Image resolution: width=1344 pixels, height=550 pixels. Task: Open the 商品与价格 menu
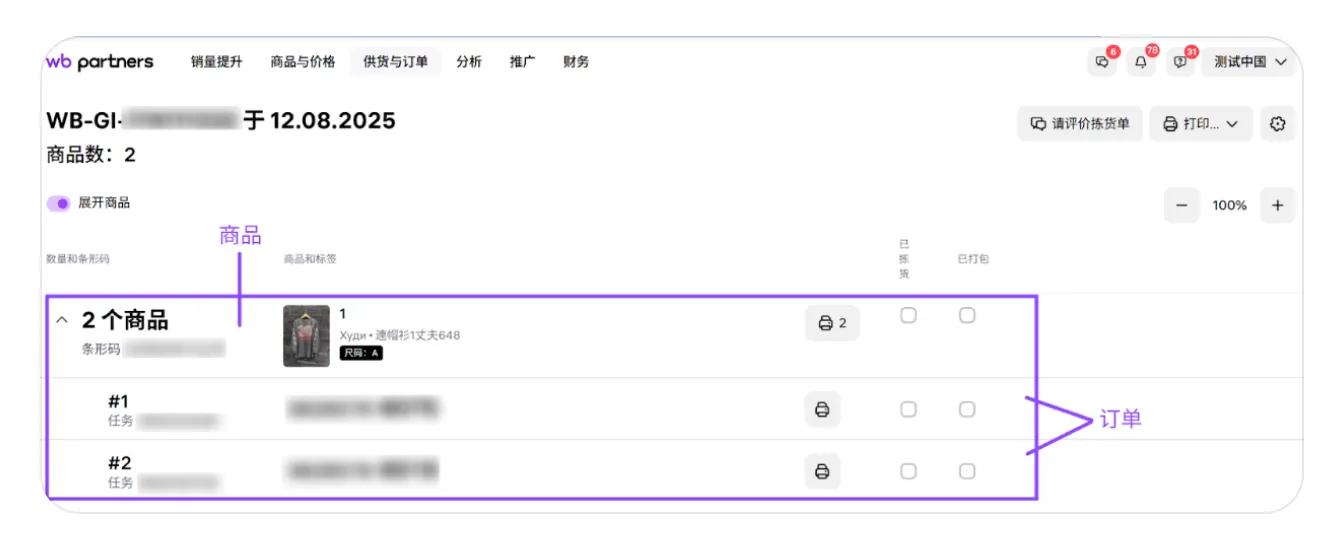pyautogui.click(x=303, y=62)
